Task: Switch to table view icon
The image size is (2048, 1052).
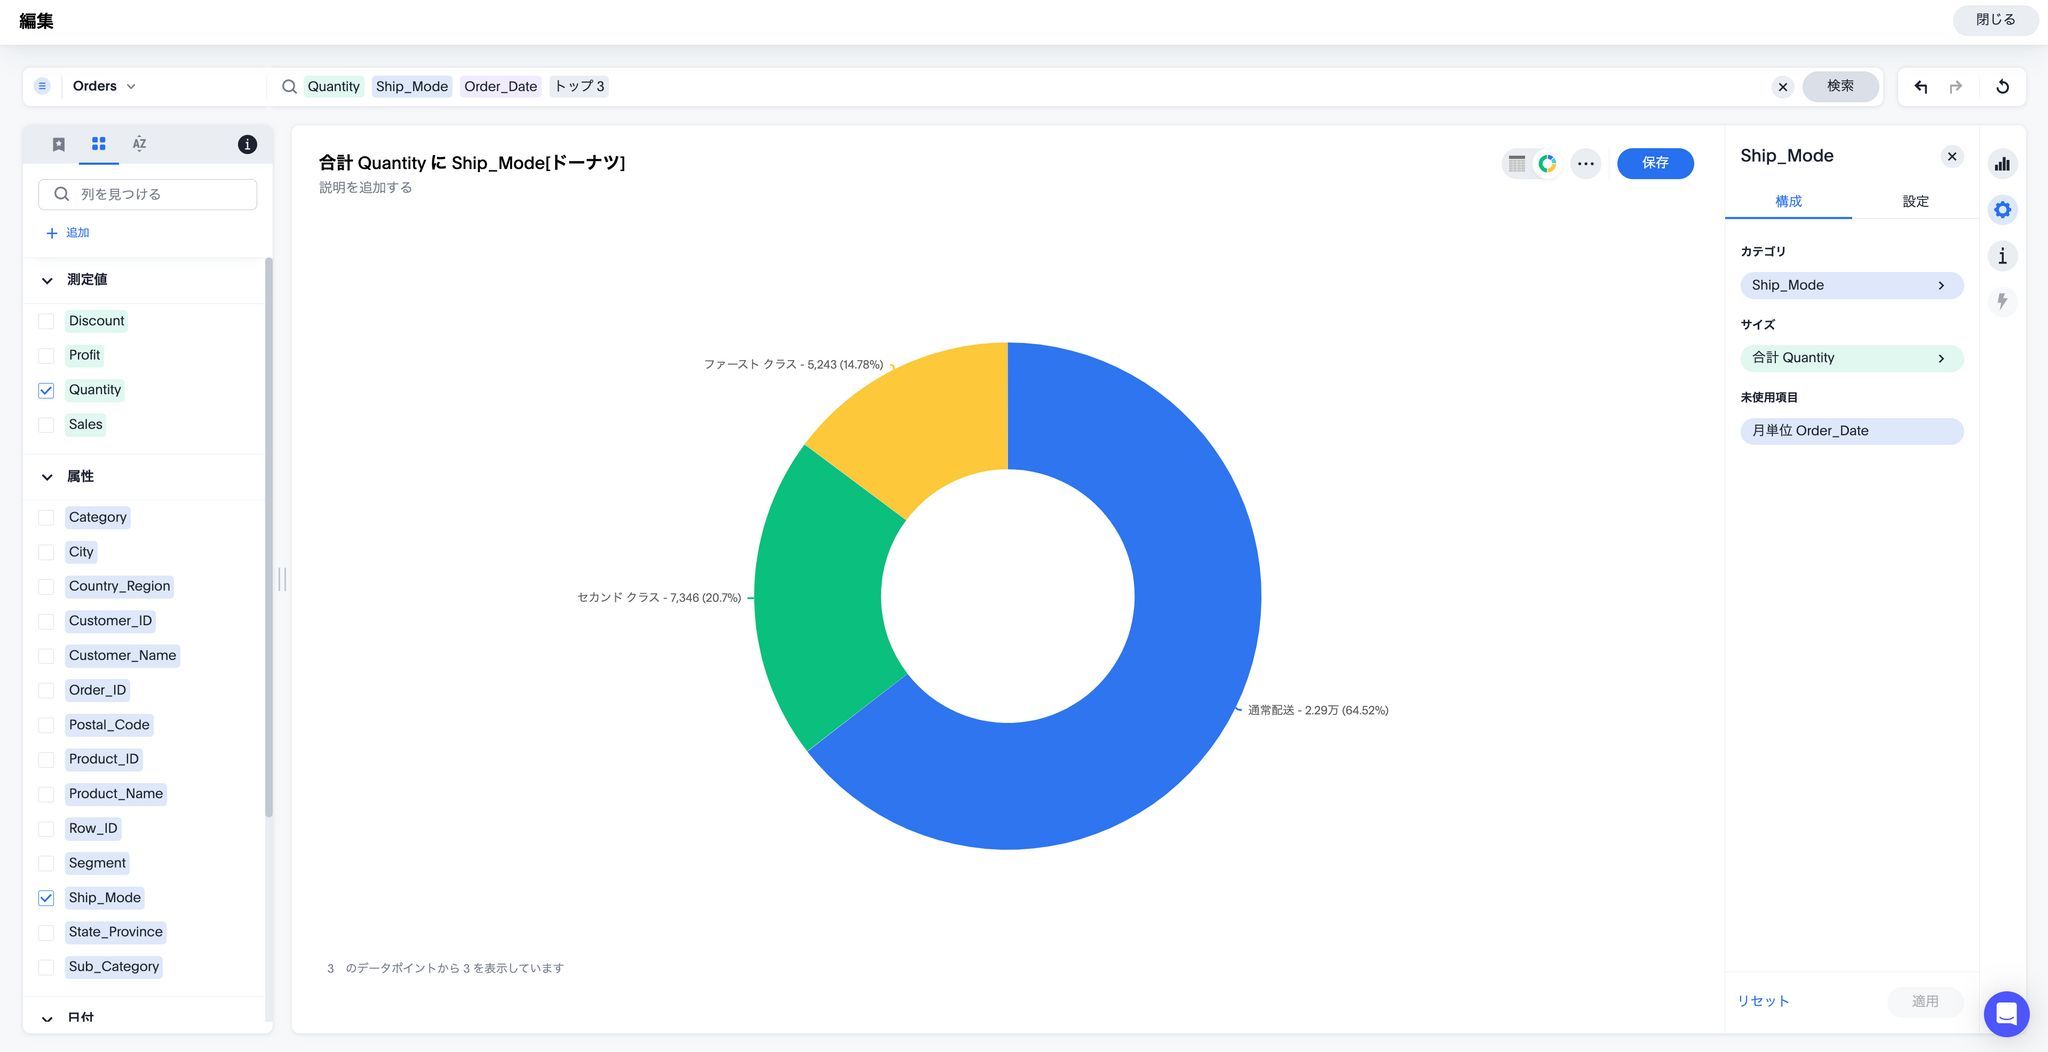Action: (x=1517, y=164)
